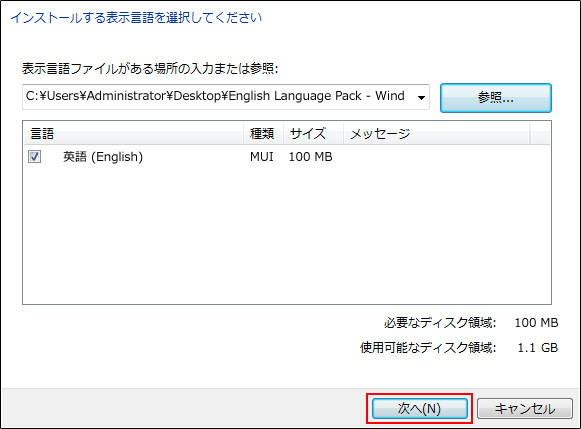The width and height of the screenshot is (581, 429).
Task: Click the 100 MB size cell in list
Action: (x=311, y=157)
